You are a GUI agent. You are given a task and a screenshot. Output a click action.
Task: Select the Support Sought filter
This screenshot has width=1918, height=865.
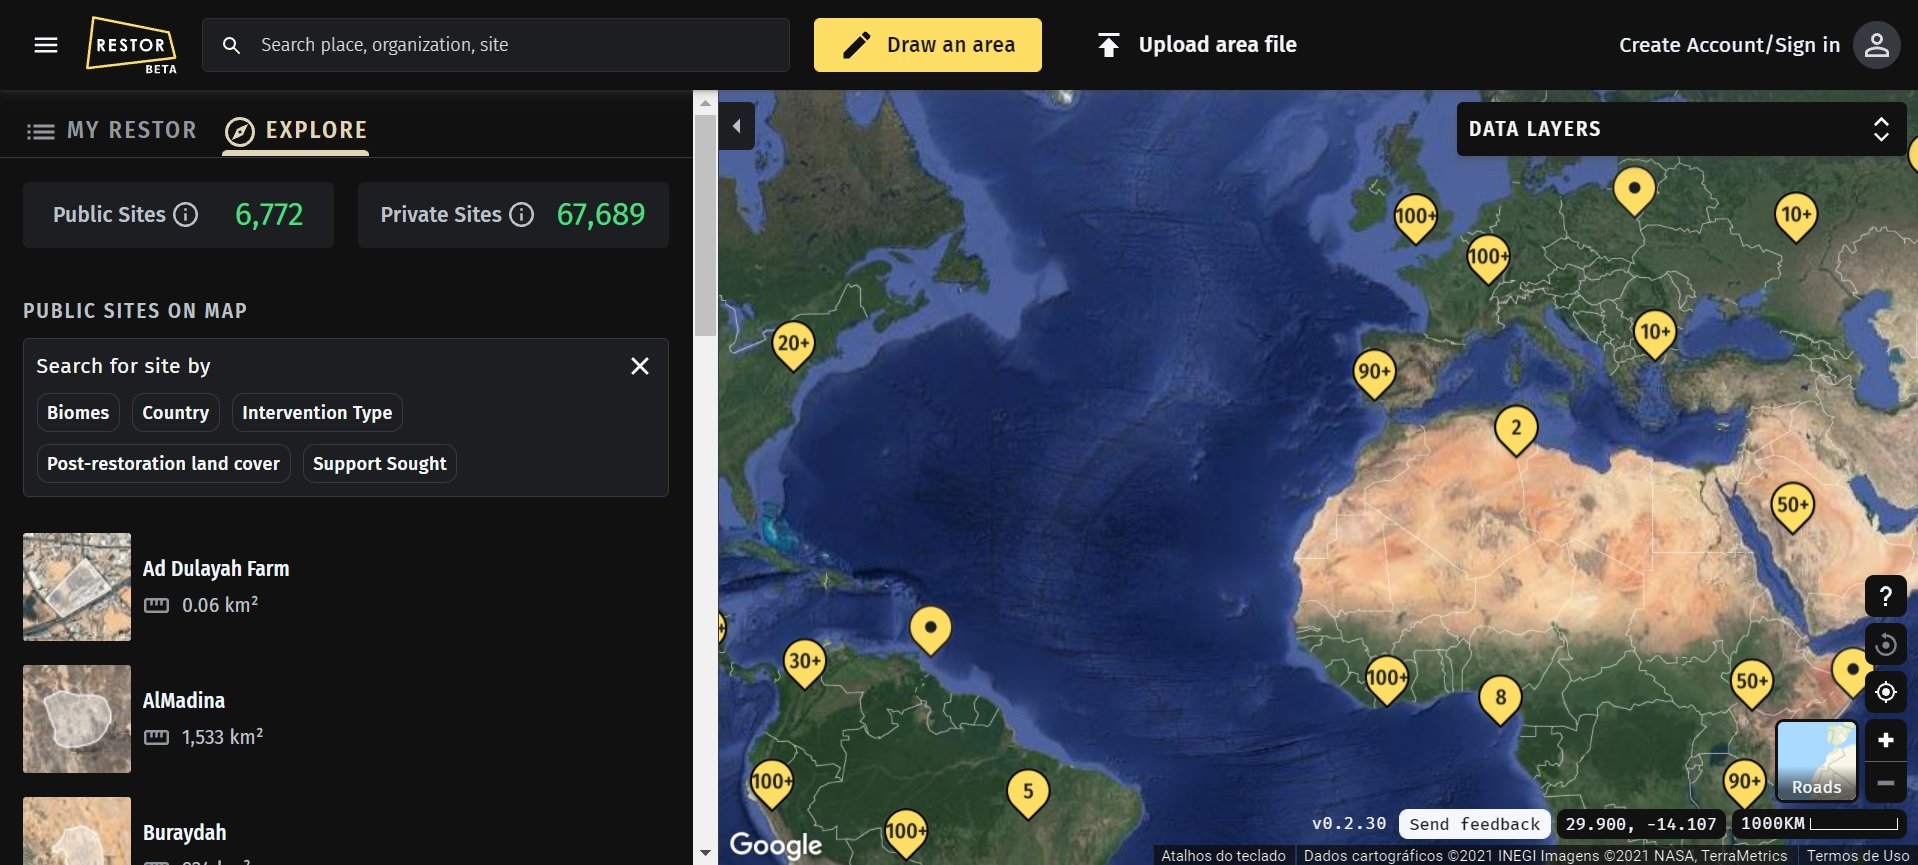380,463
